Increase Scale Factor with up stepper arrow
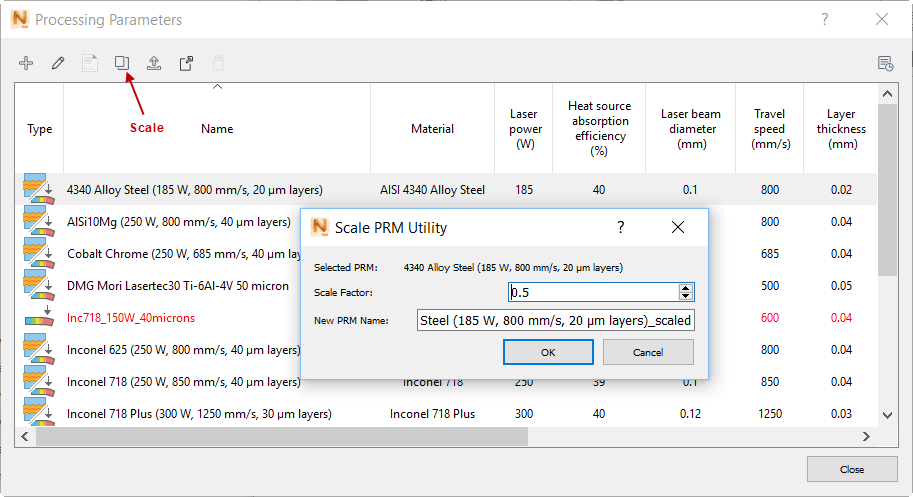Image resolution: width=913 pixels, height=497 pixels. (685, 288)
